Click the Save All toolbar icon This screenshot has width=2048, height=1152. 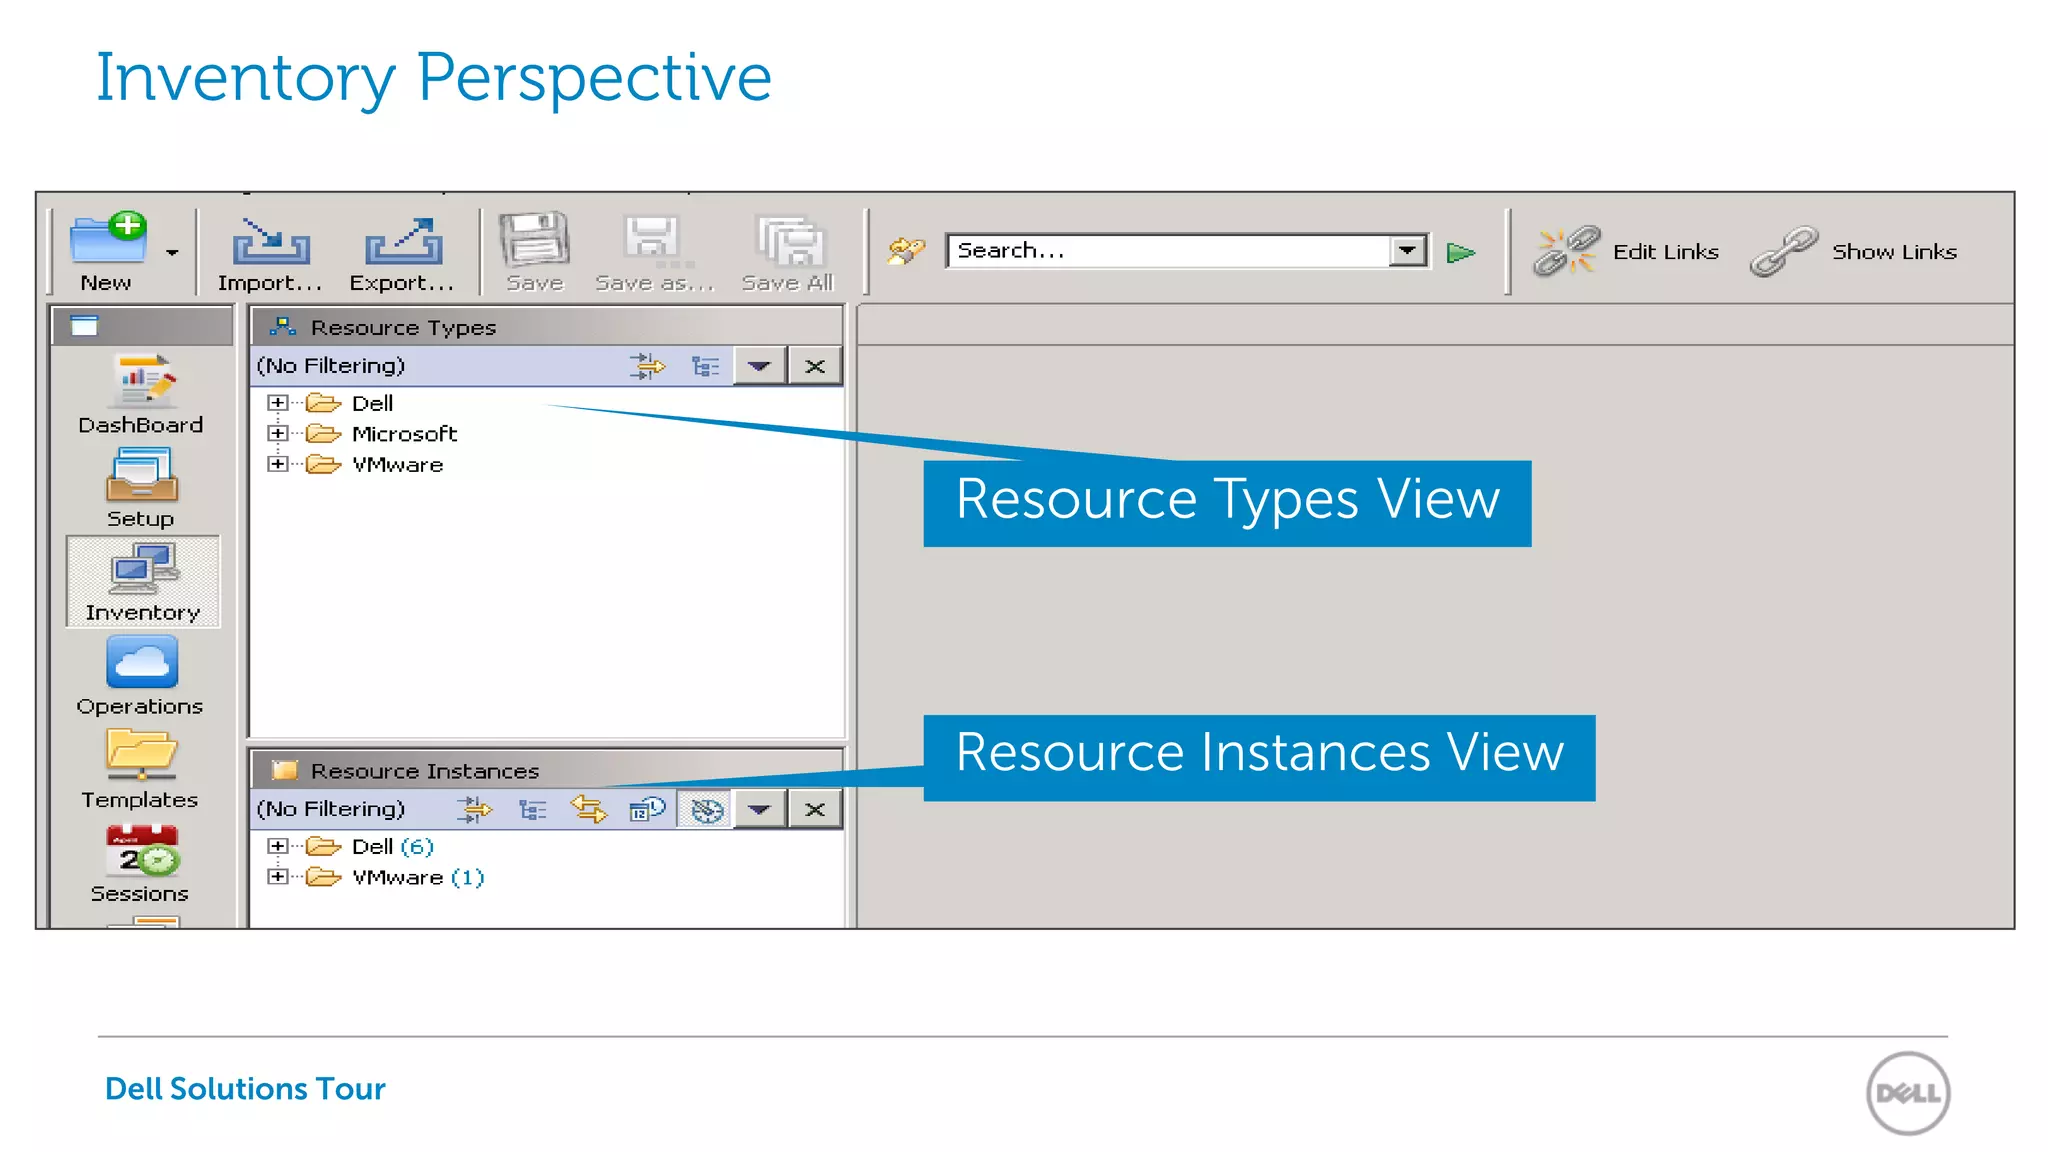789,241
